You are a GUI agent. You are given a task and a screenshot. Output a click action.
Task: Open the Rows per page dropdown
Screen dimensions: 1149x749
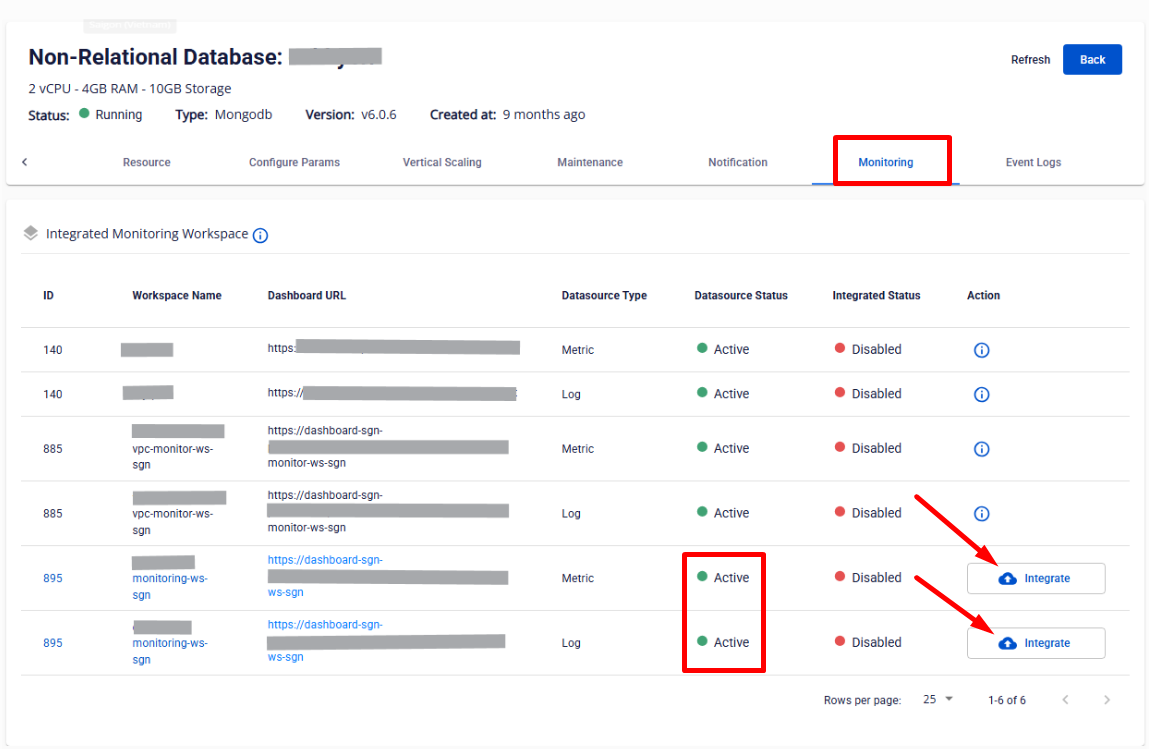tap(938, 700)
